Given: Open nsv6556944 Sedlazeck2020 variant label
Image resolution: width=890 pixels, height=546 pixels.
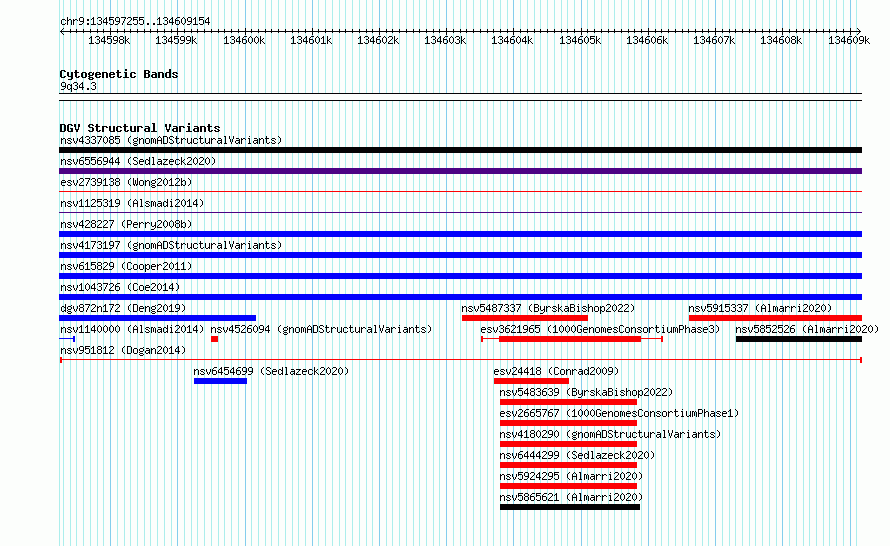Looking at the screenshot, I should pos(138,161).
